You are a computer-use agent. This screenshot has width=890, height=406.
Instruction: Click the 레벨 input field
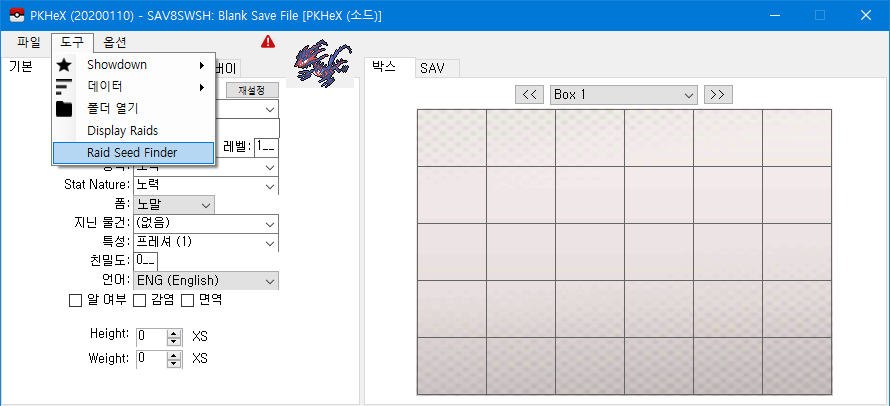coord(266,147)
